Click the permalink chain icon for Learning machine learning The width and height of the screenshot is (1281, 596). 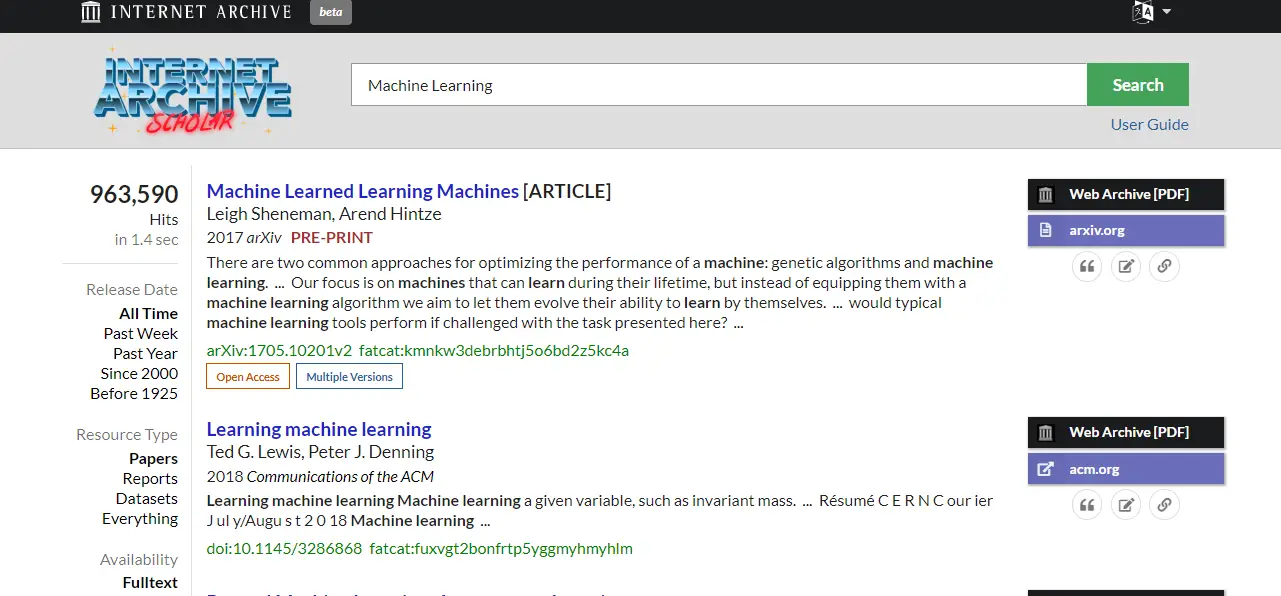(x=1164, y=505)
